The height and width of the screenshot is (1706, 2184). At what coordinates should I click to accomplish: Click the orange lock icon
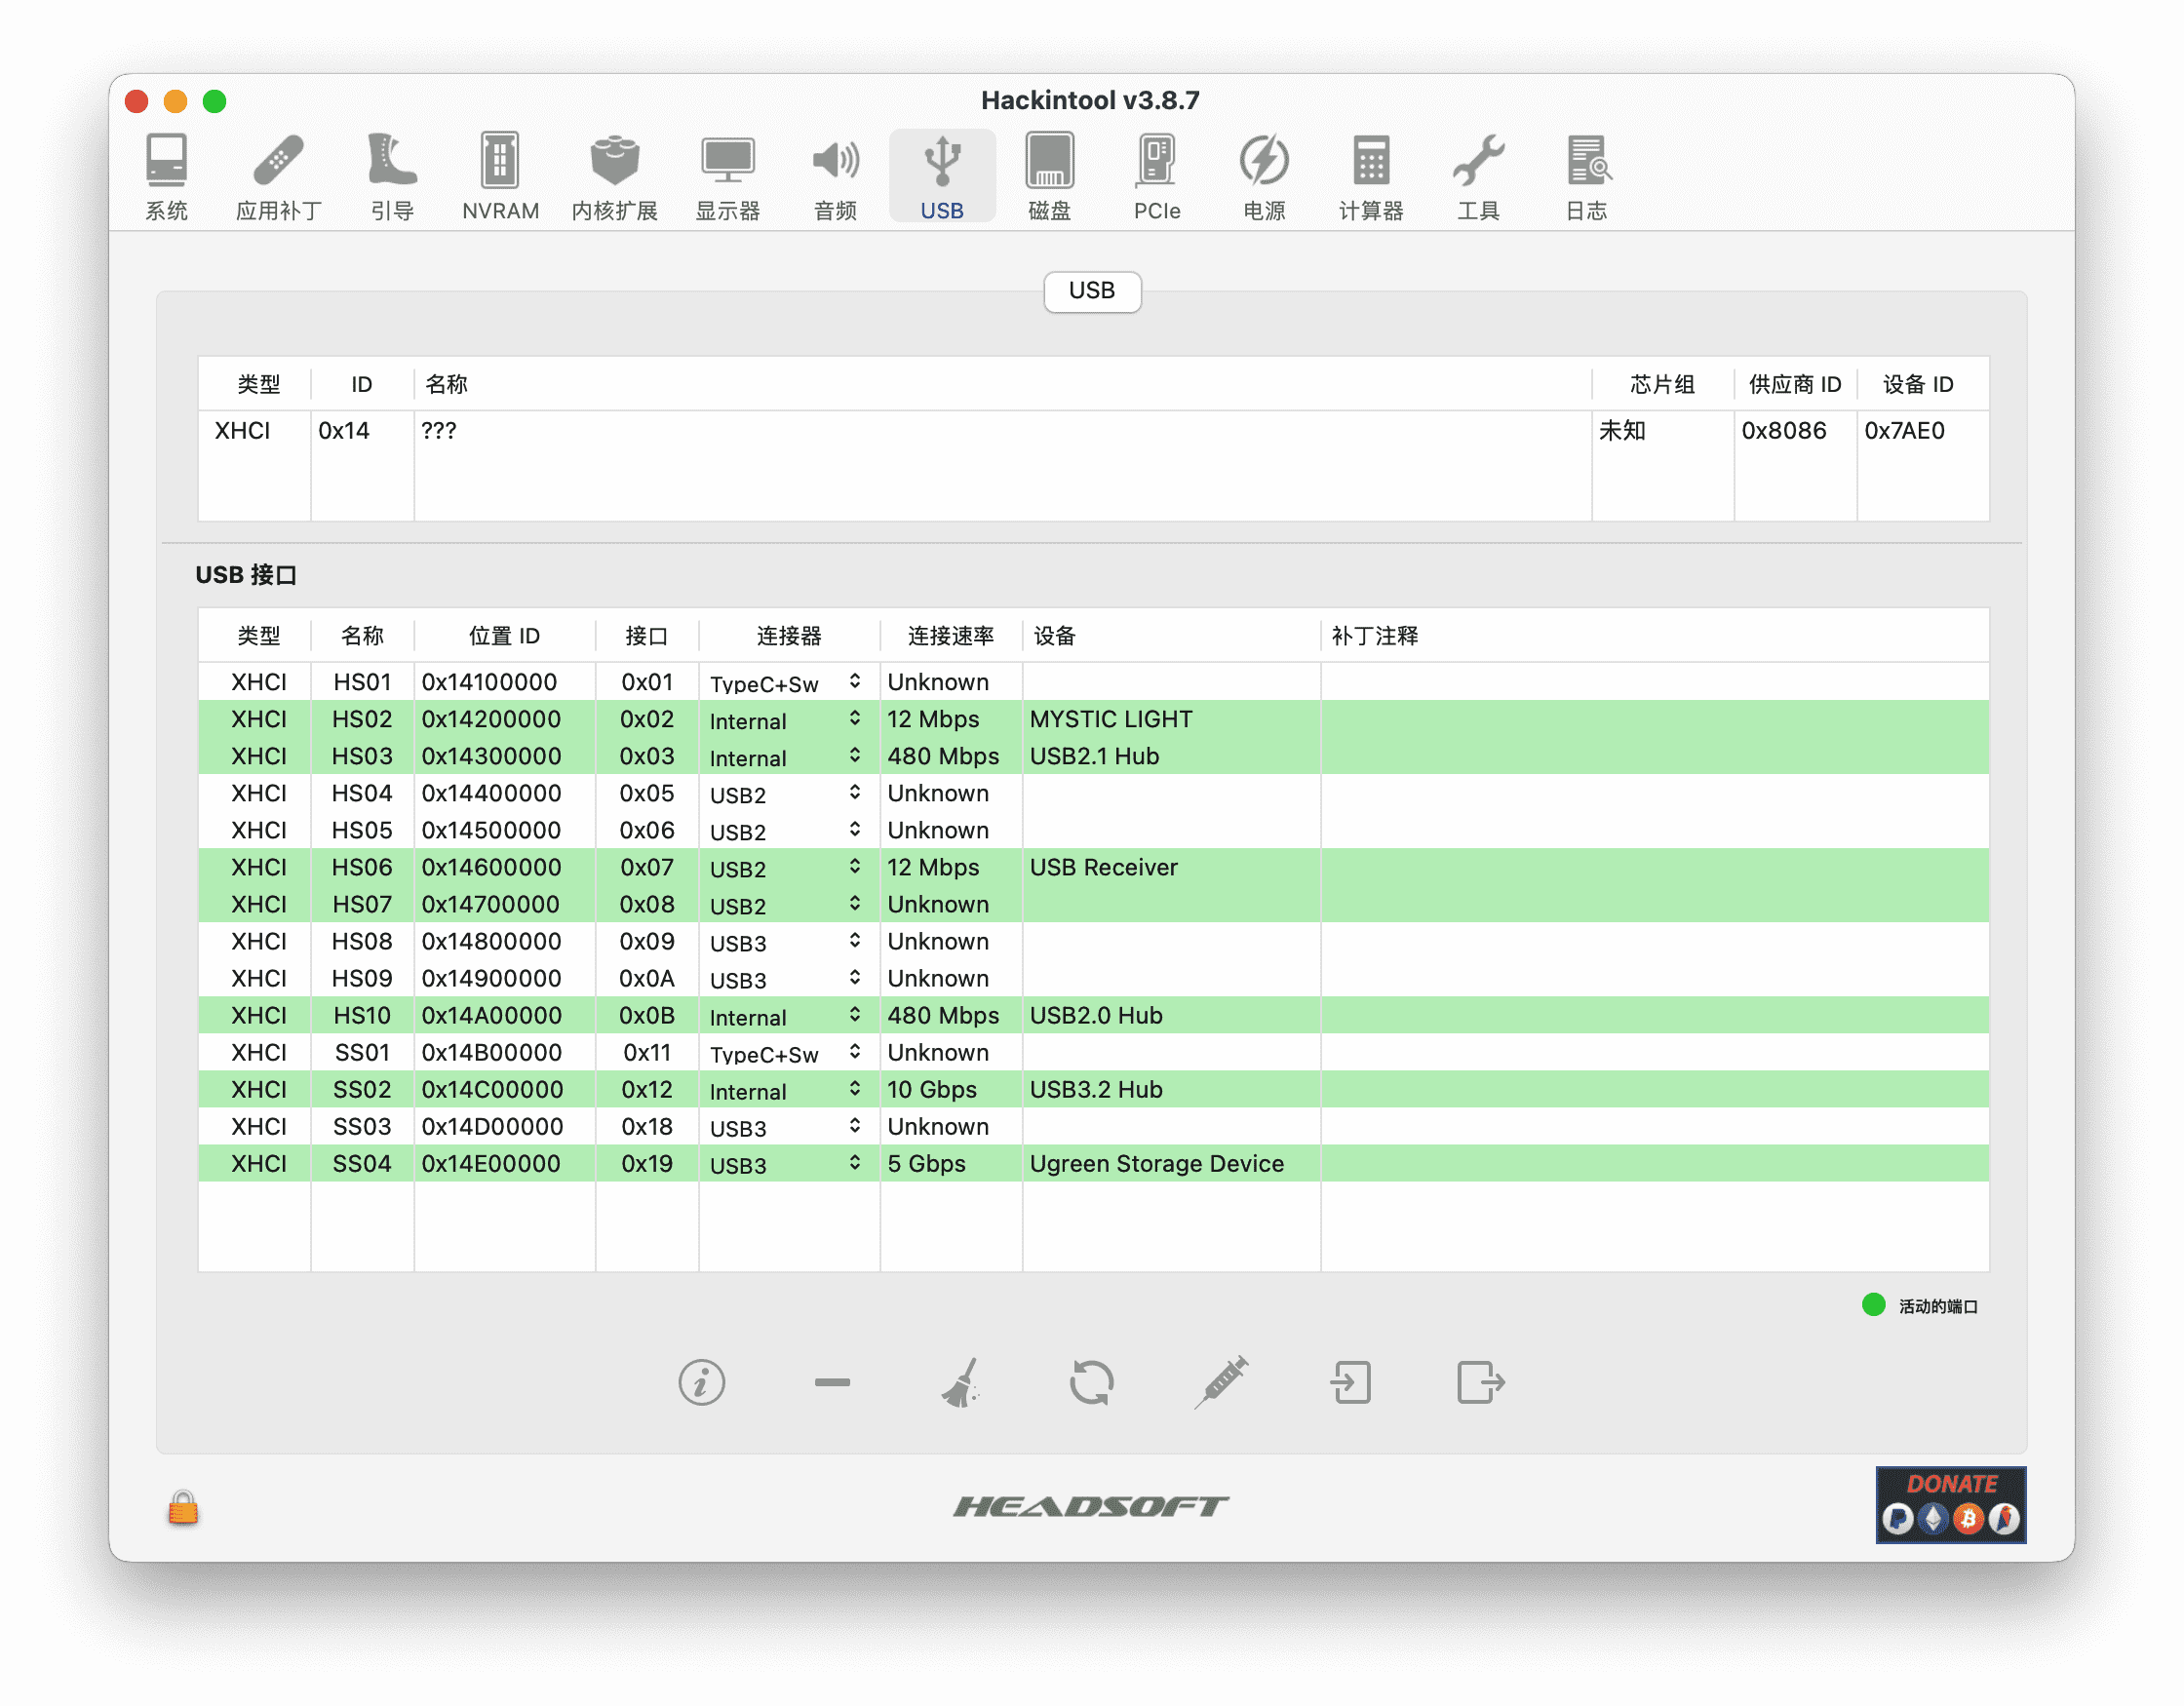(183, 1507)
